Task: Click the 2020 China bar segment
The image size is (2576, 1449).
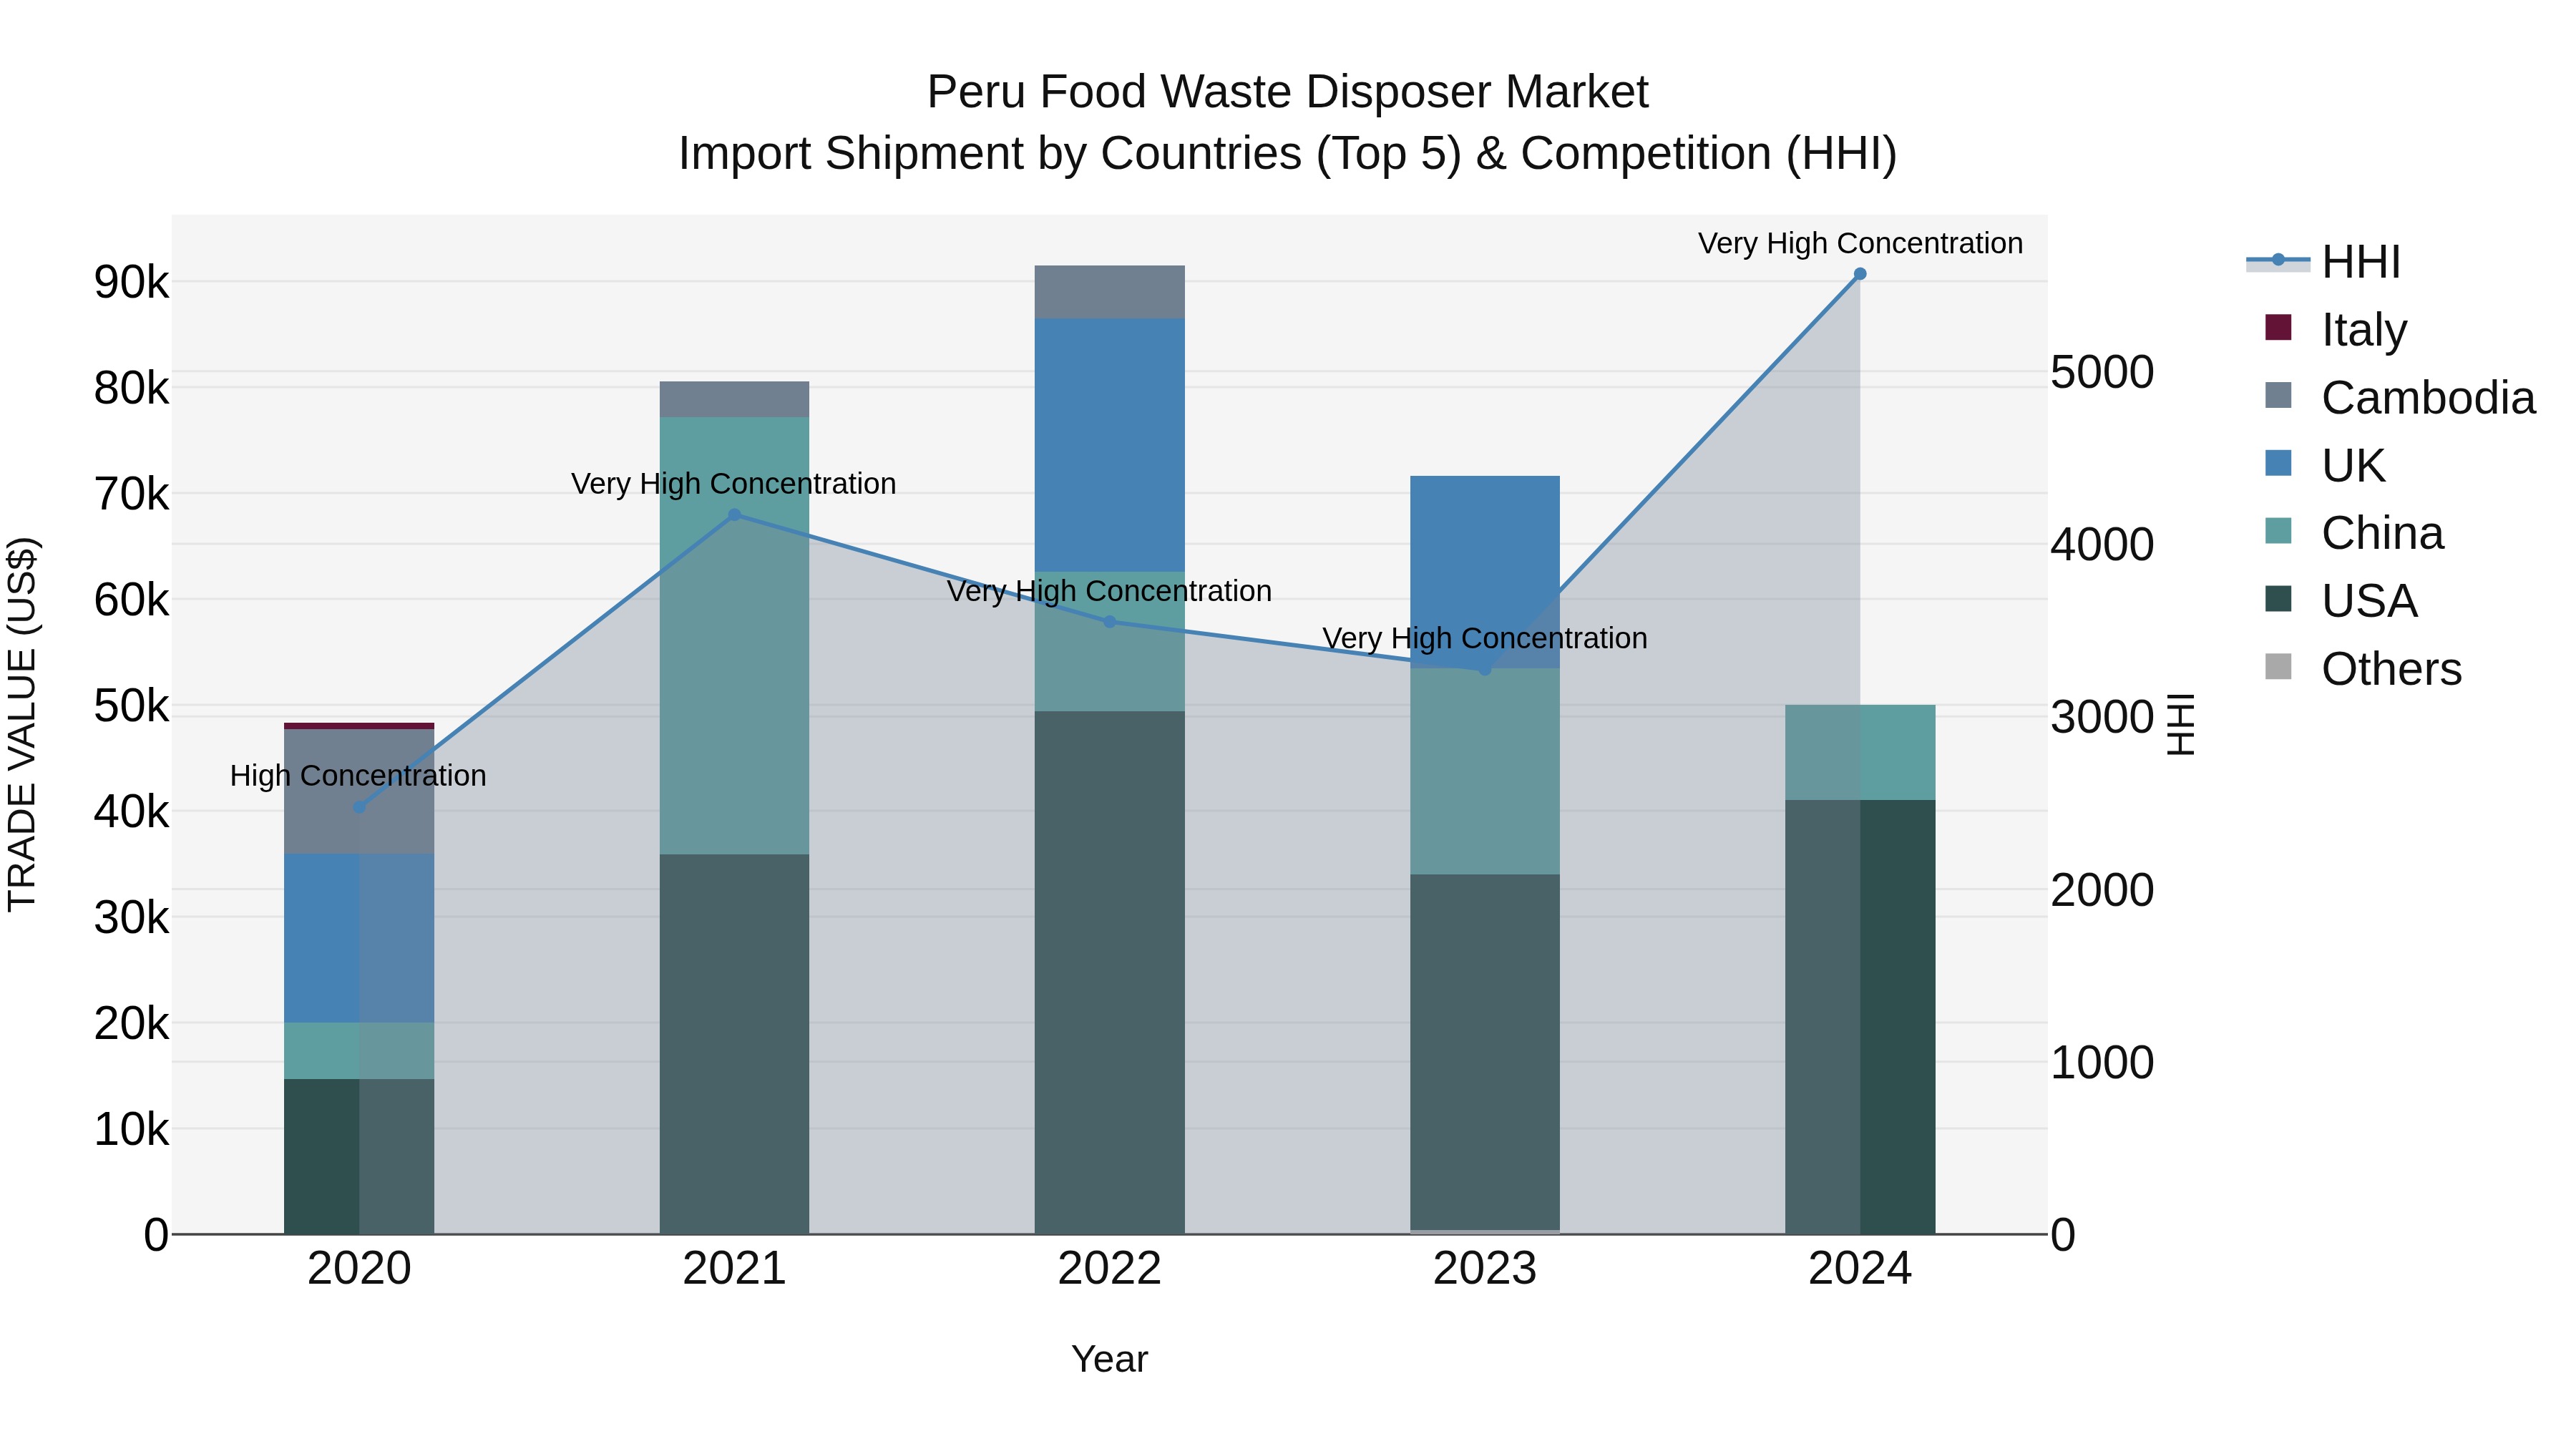Action: [x=359, y=1050]
